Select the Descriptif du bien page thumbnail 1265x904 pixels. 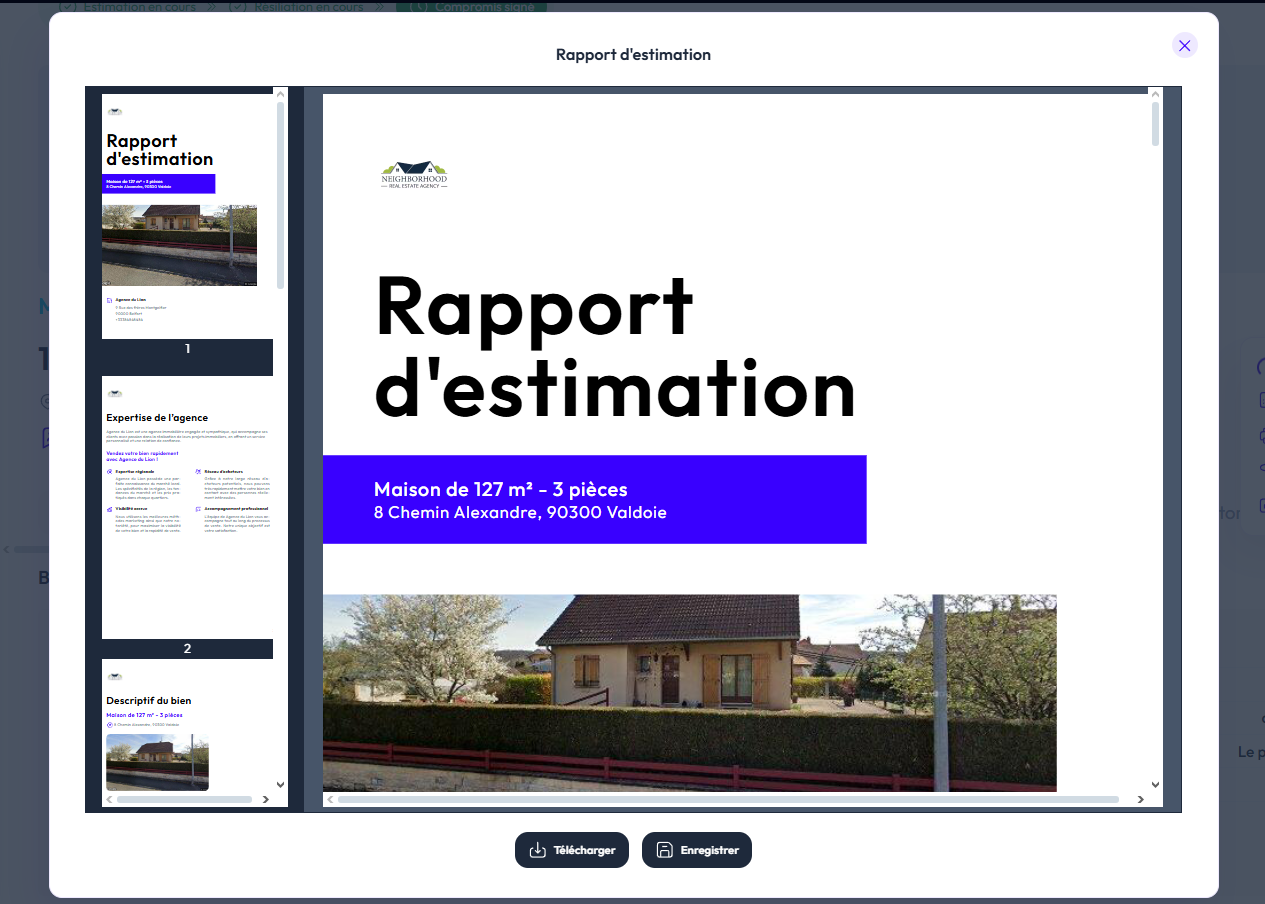click(x=187, y=730)
